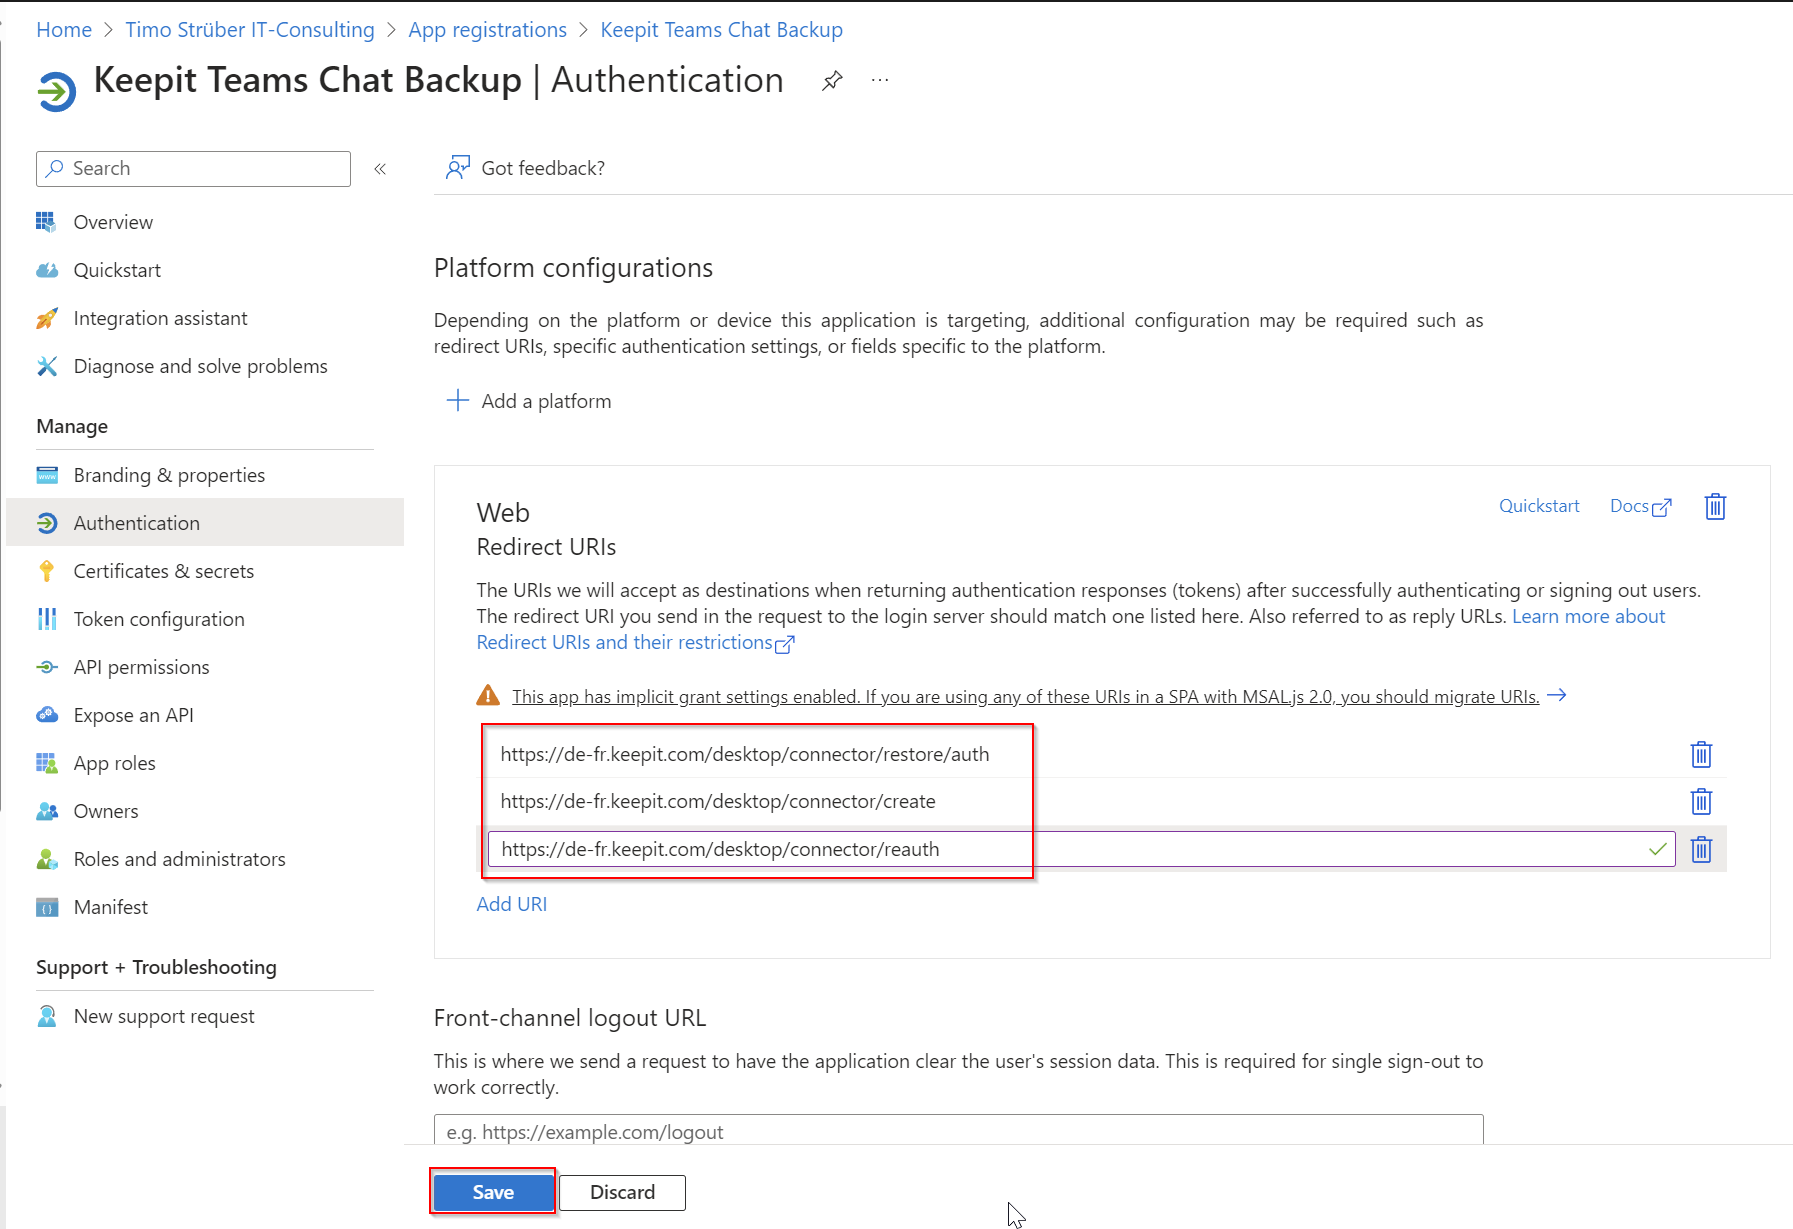Screen dimensions: 1793x1229
Task: Click the Got feedback icon
Action: (458, 168)
